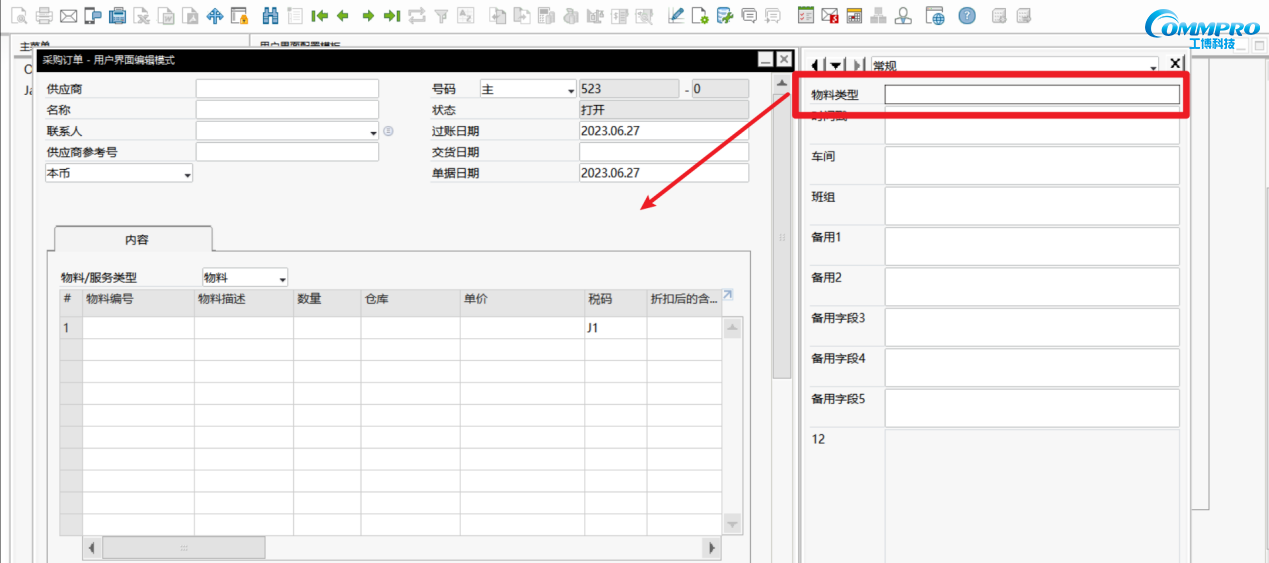Click the red-badged mail alerts icon

pyautogui.click(x=830, y=16)
